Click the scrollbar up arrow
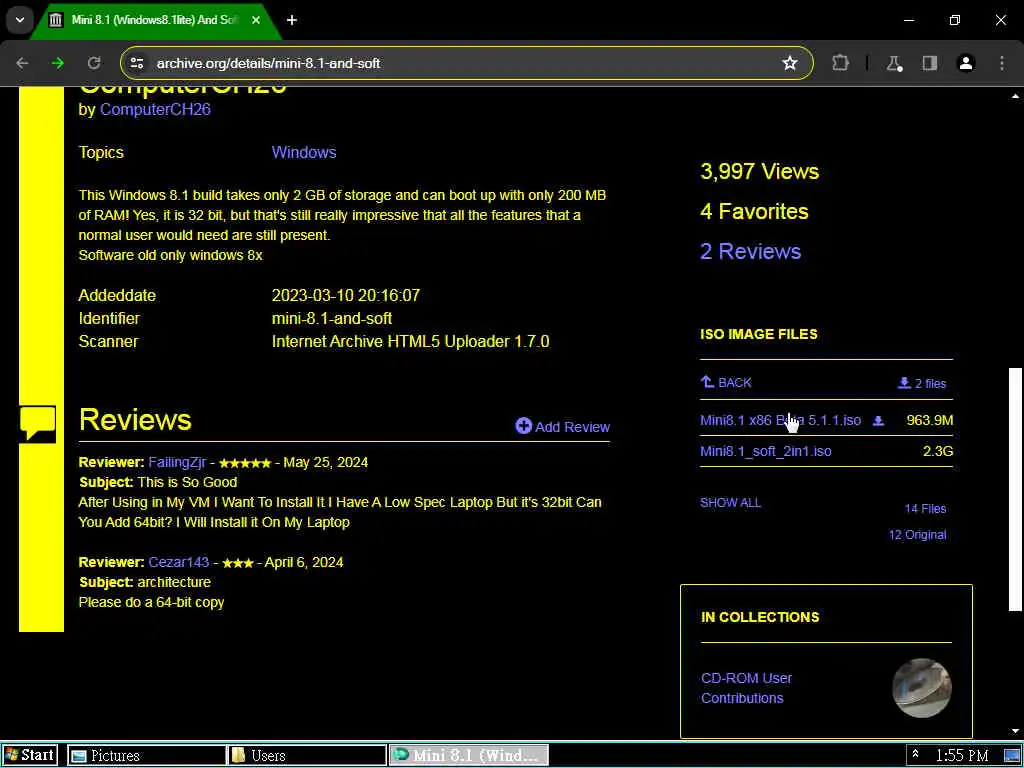This screenshot has width=1024, height=768. [x=1015, y=97]
